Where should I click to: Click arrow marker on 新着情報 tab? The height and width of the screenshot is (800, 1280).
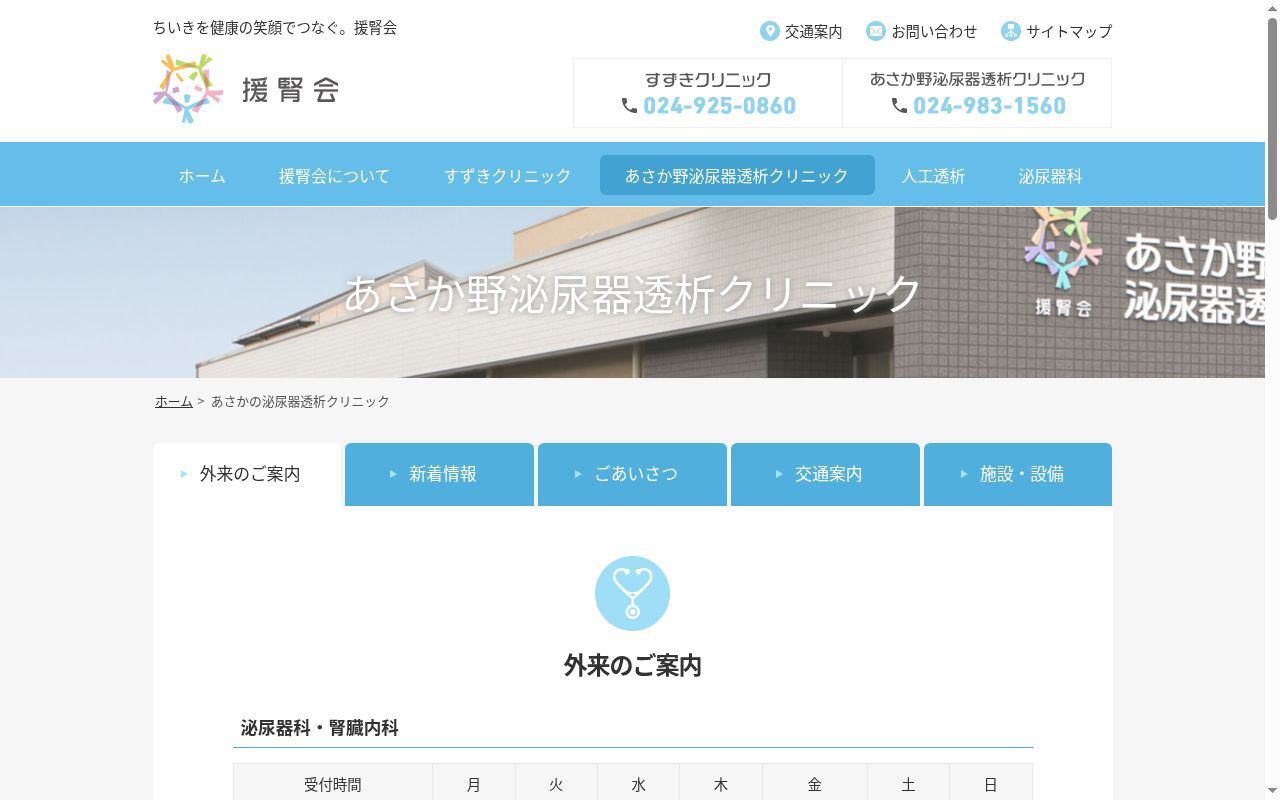pos(393,474)
